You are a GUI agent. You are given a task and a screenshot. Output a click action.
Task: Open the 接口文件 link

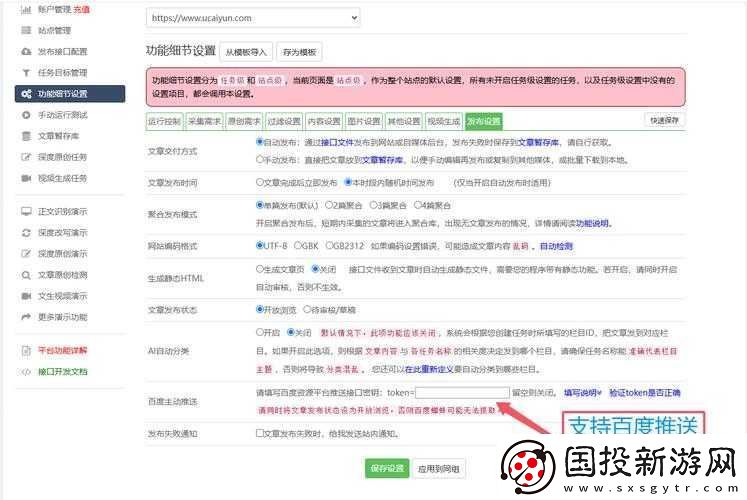[337, 142]
